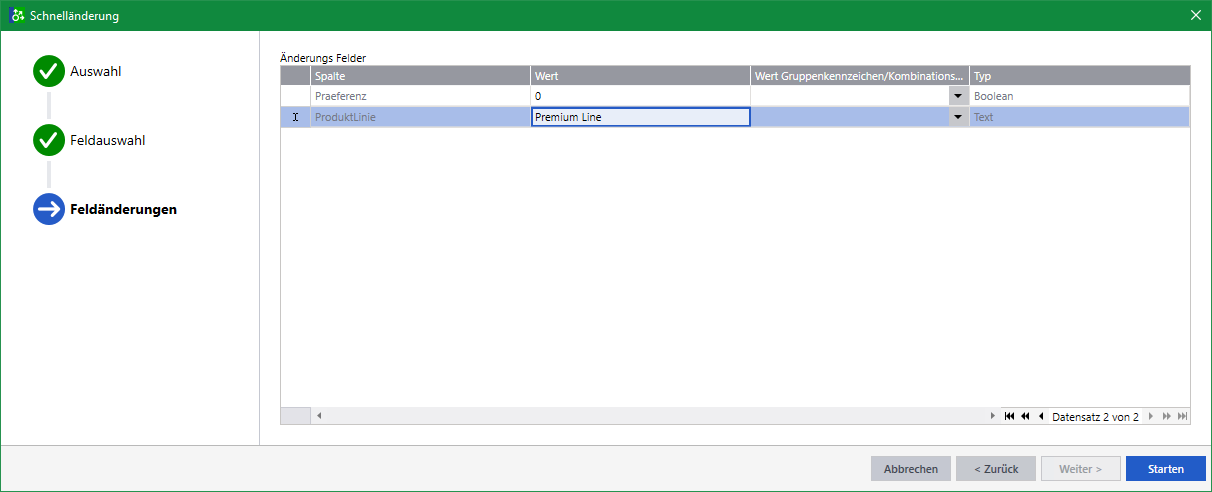
Task: Click the Wert cell of Praeferenz row
Action: coord(640,96)
